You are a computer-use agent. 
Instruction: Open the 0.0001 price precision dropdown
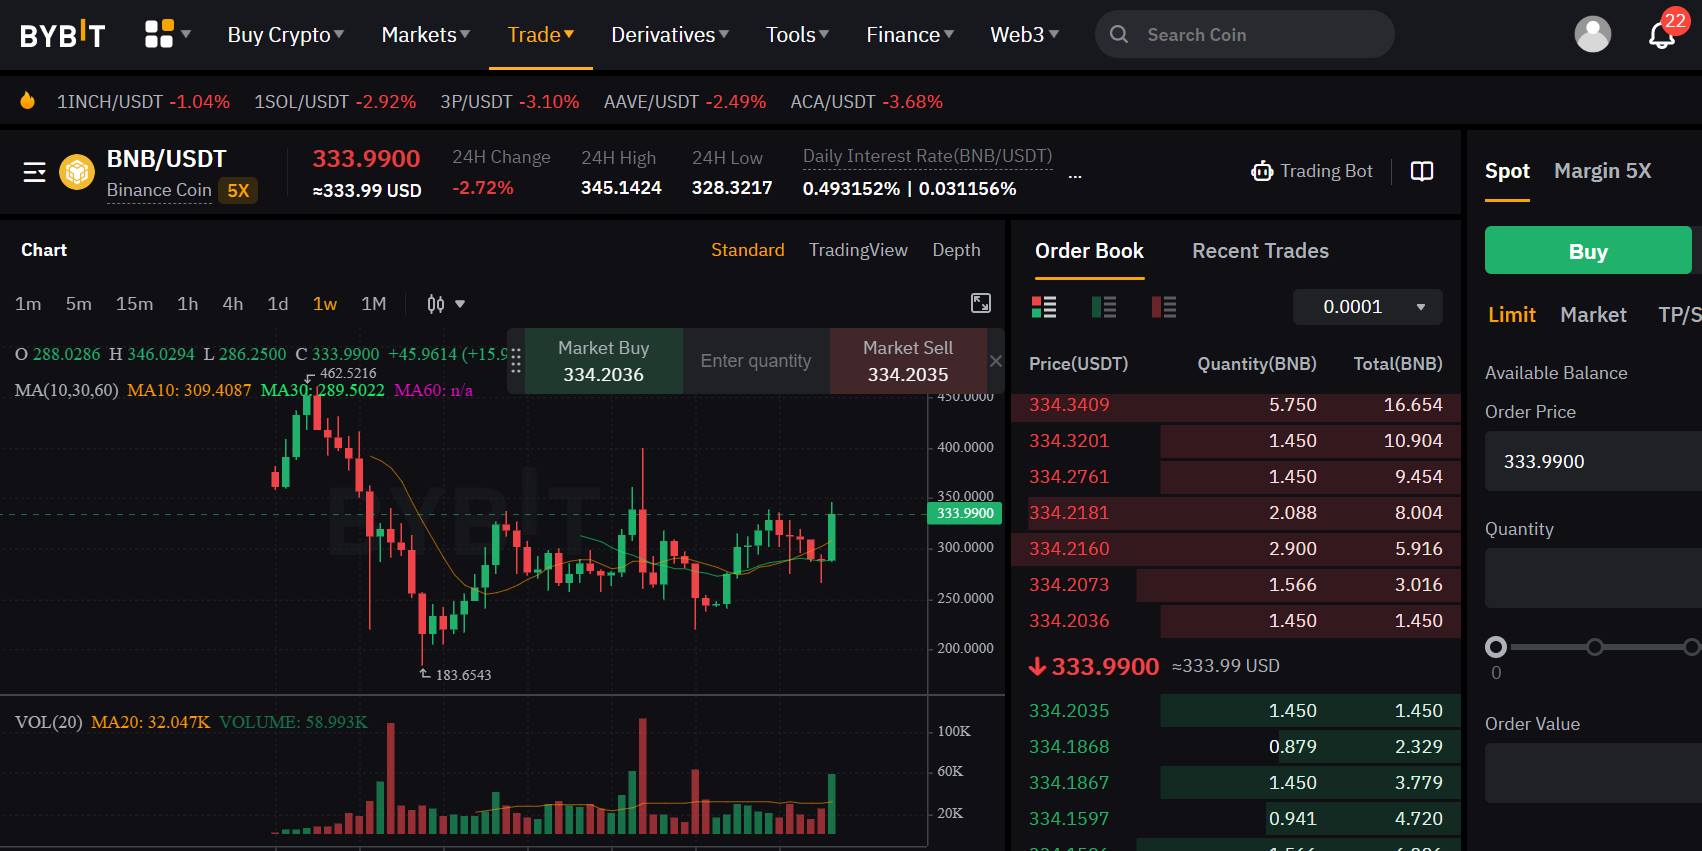(1368, 307)
